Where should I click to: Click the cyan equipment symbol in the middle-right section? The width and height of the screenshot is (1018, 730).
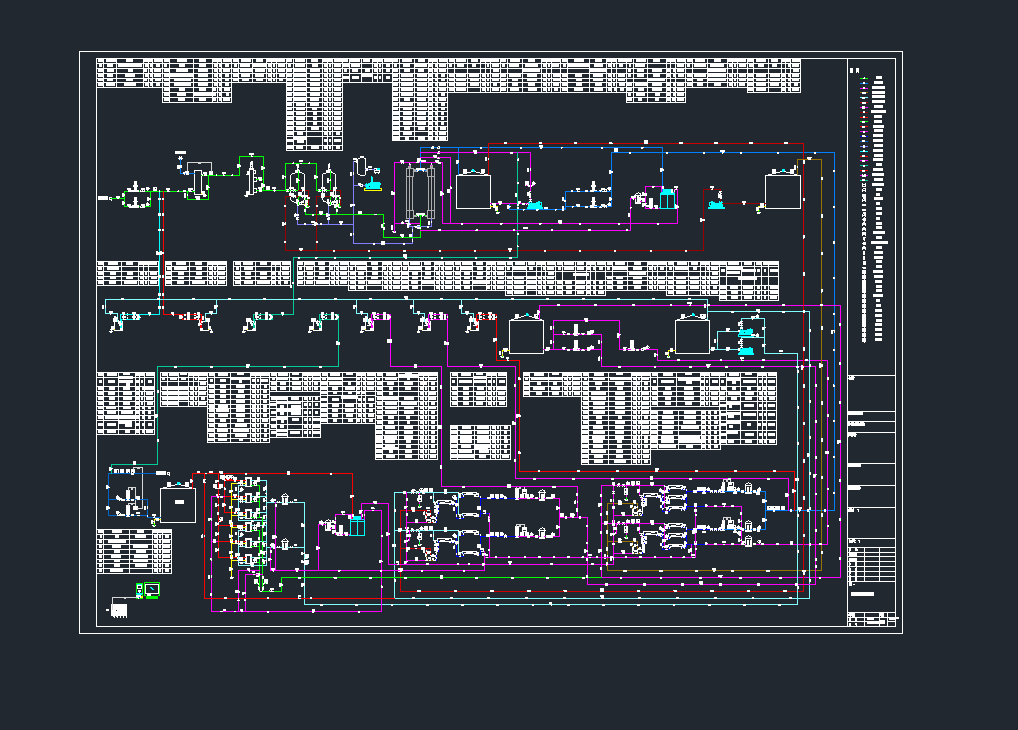(746, 332)
